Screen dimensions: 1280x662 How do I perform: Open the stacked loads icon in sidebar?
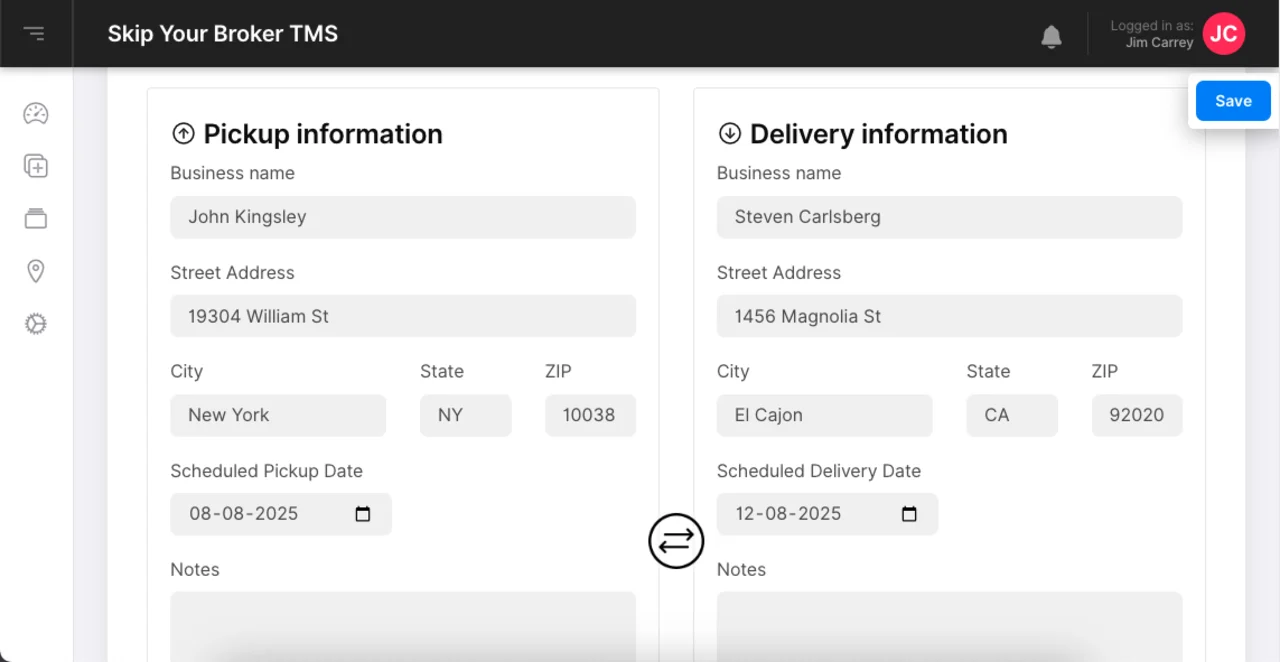tap(36, 219)
